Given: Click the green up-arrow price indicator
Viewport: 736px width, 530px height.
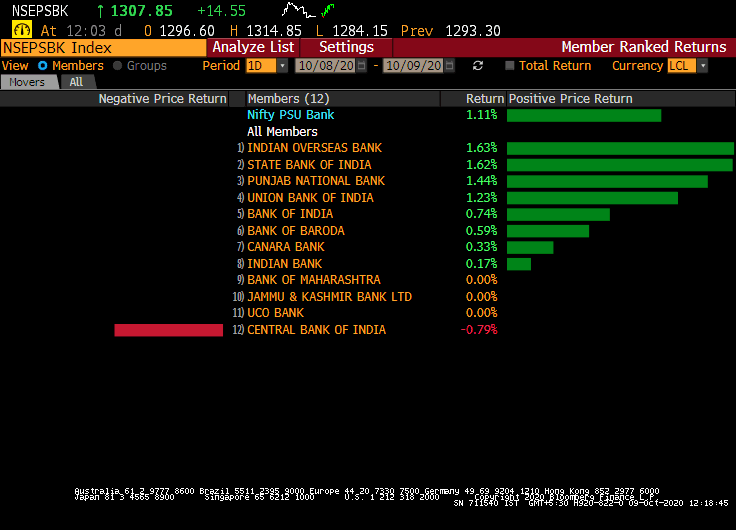Looking at the screenshot, I should click(x=100, y=11).
